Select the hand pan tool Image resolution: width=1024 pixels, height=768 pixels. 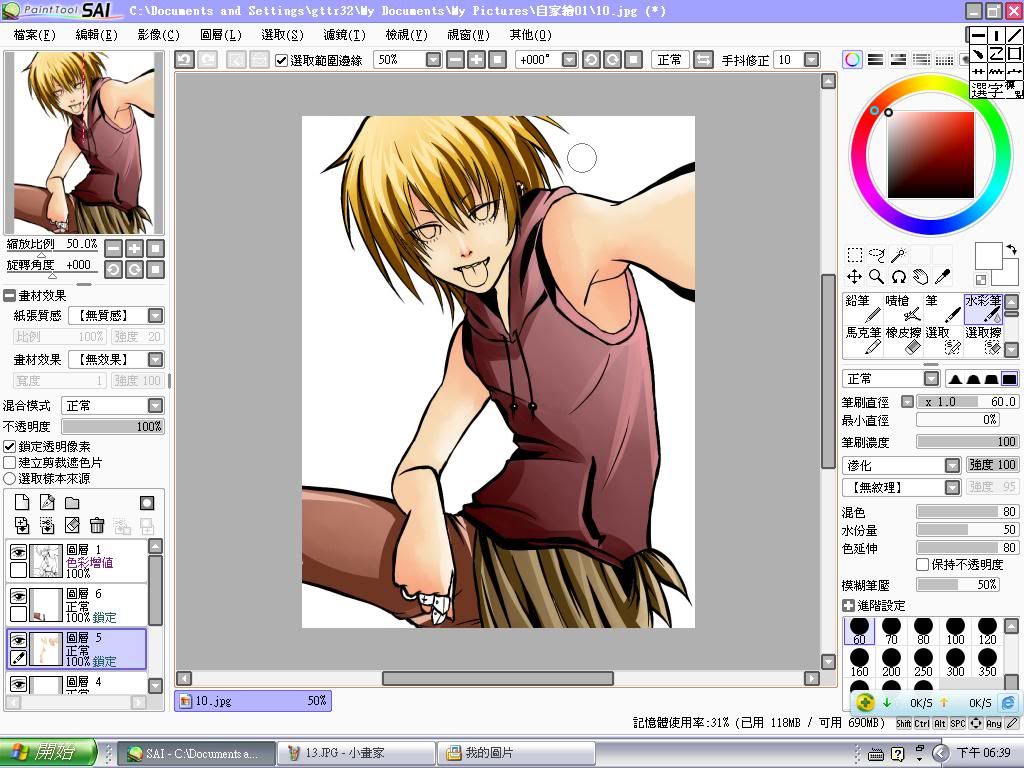click(x=921, y=277)
